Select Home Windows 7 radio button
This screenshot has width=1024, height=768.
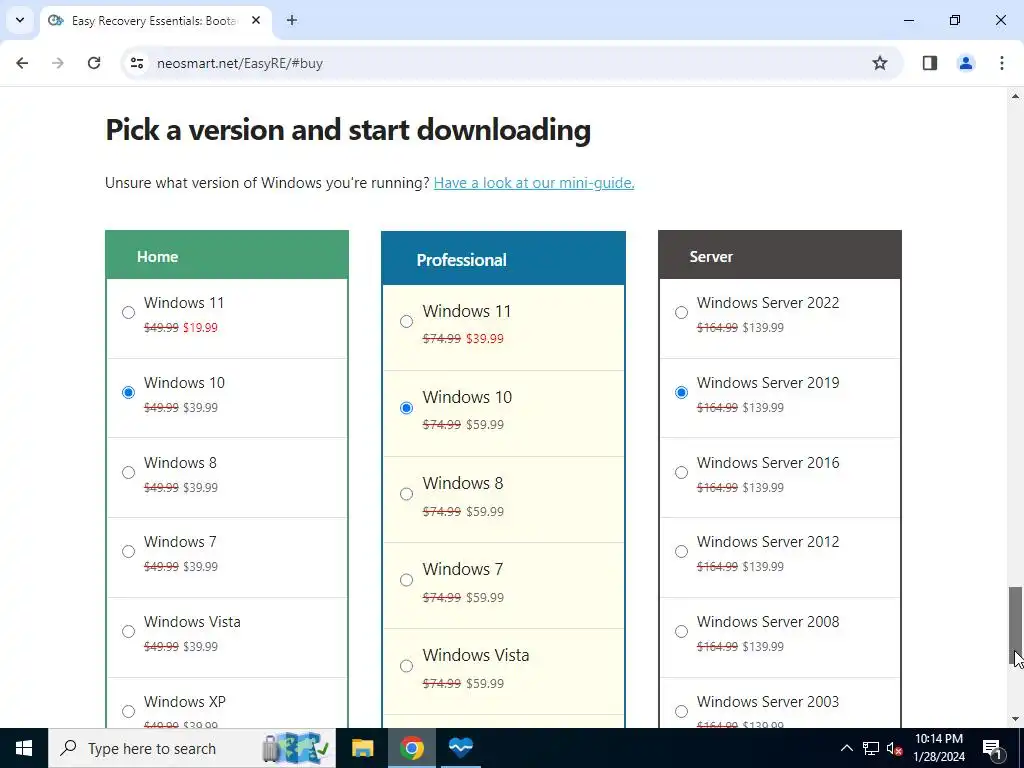pyautogui.click(x=129, y=551)
